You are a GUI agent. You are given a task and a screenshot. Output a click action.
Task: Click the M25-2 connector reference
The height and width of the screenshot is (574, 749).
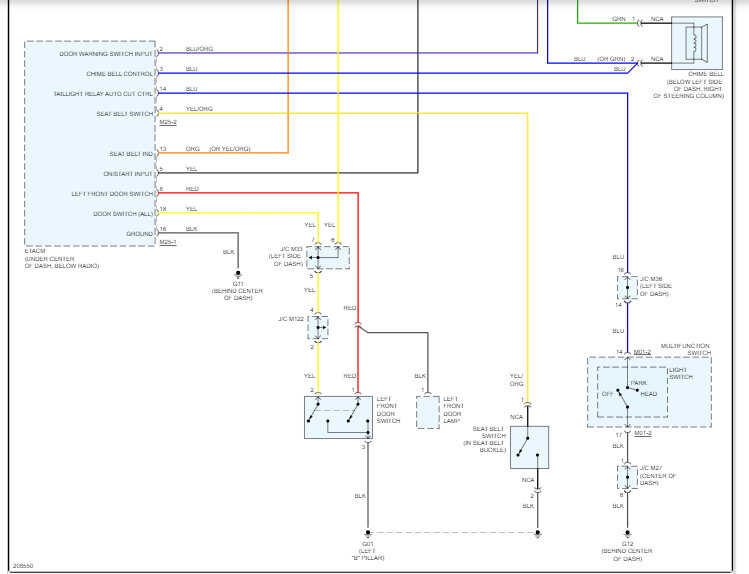coord(168,122)
